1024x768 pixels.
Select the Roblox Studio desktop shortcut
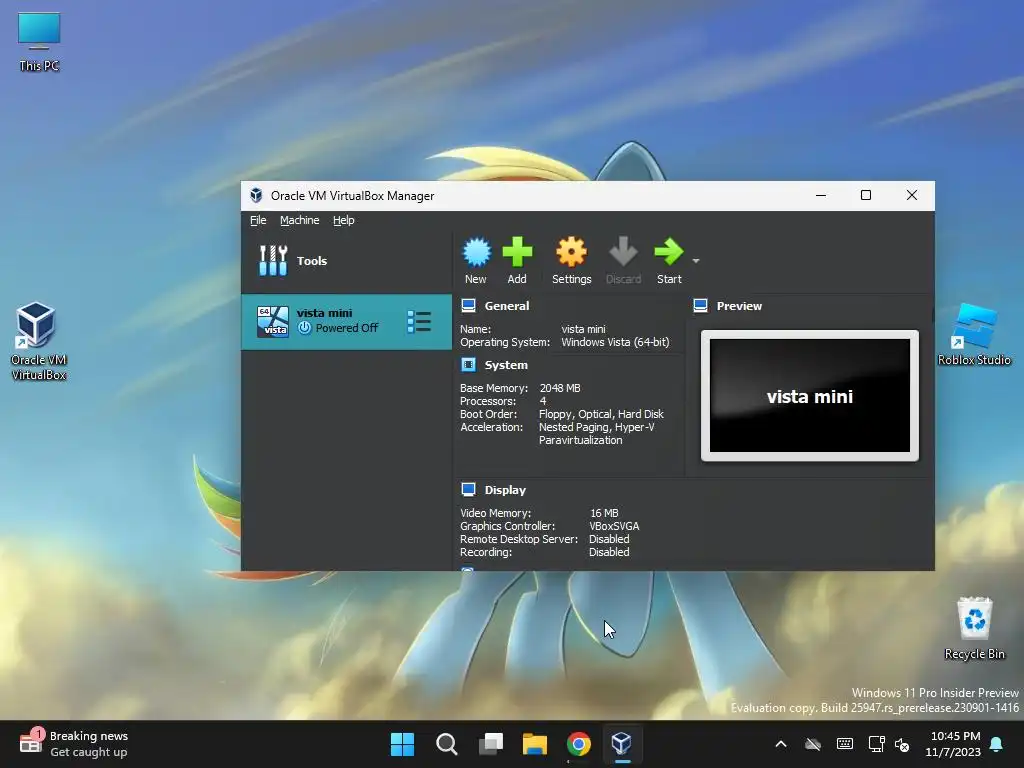974,334
